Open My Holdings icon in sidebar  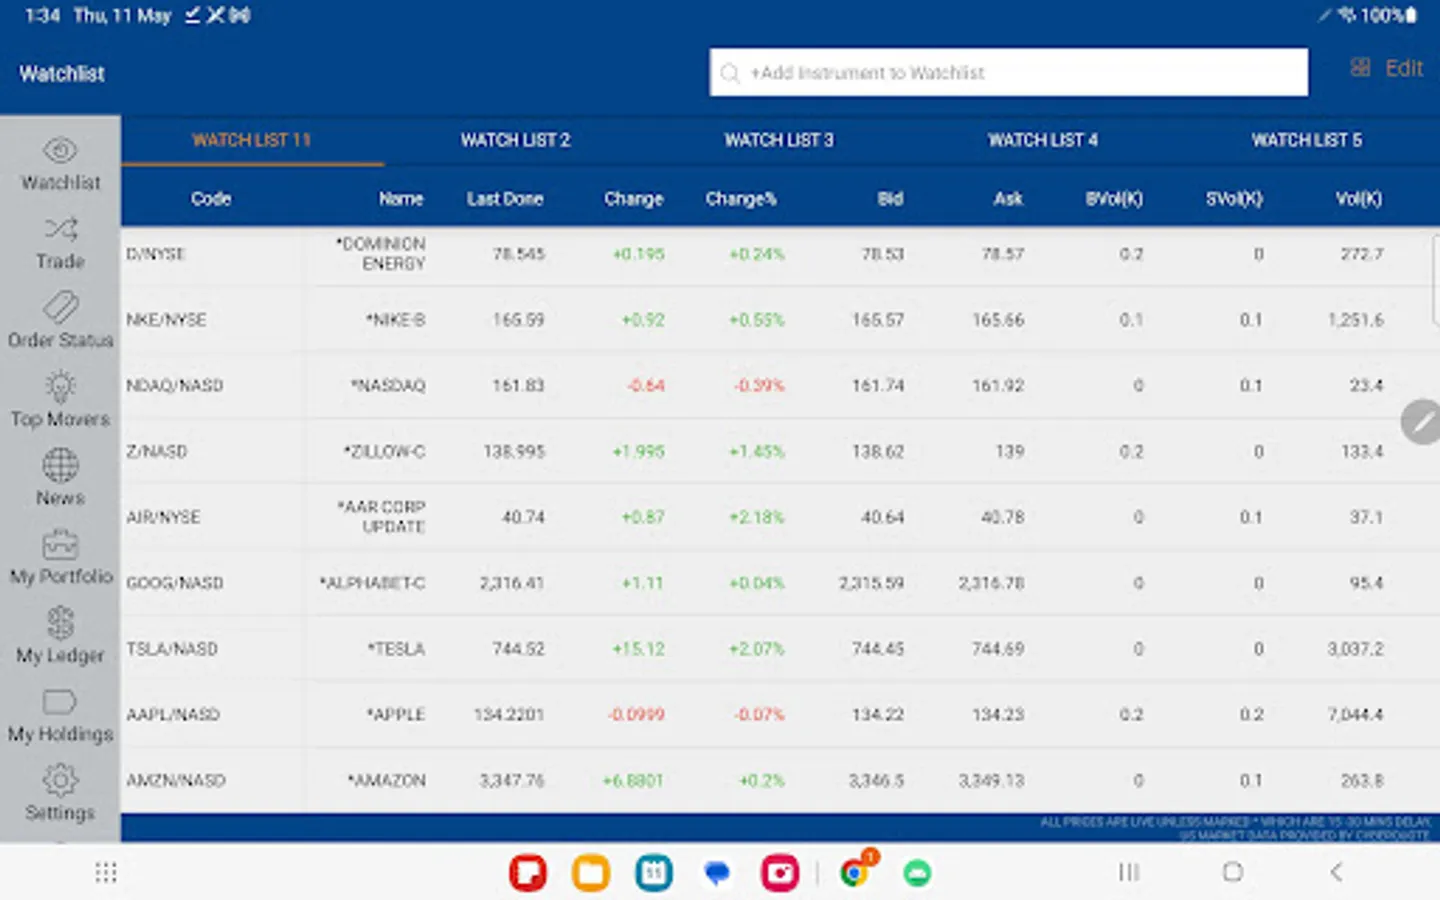60,702
